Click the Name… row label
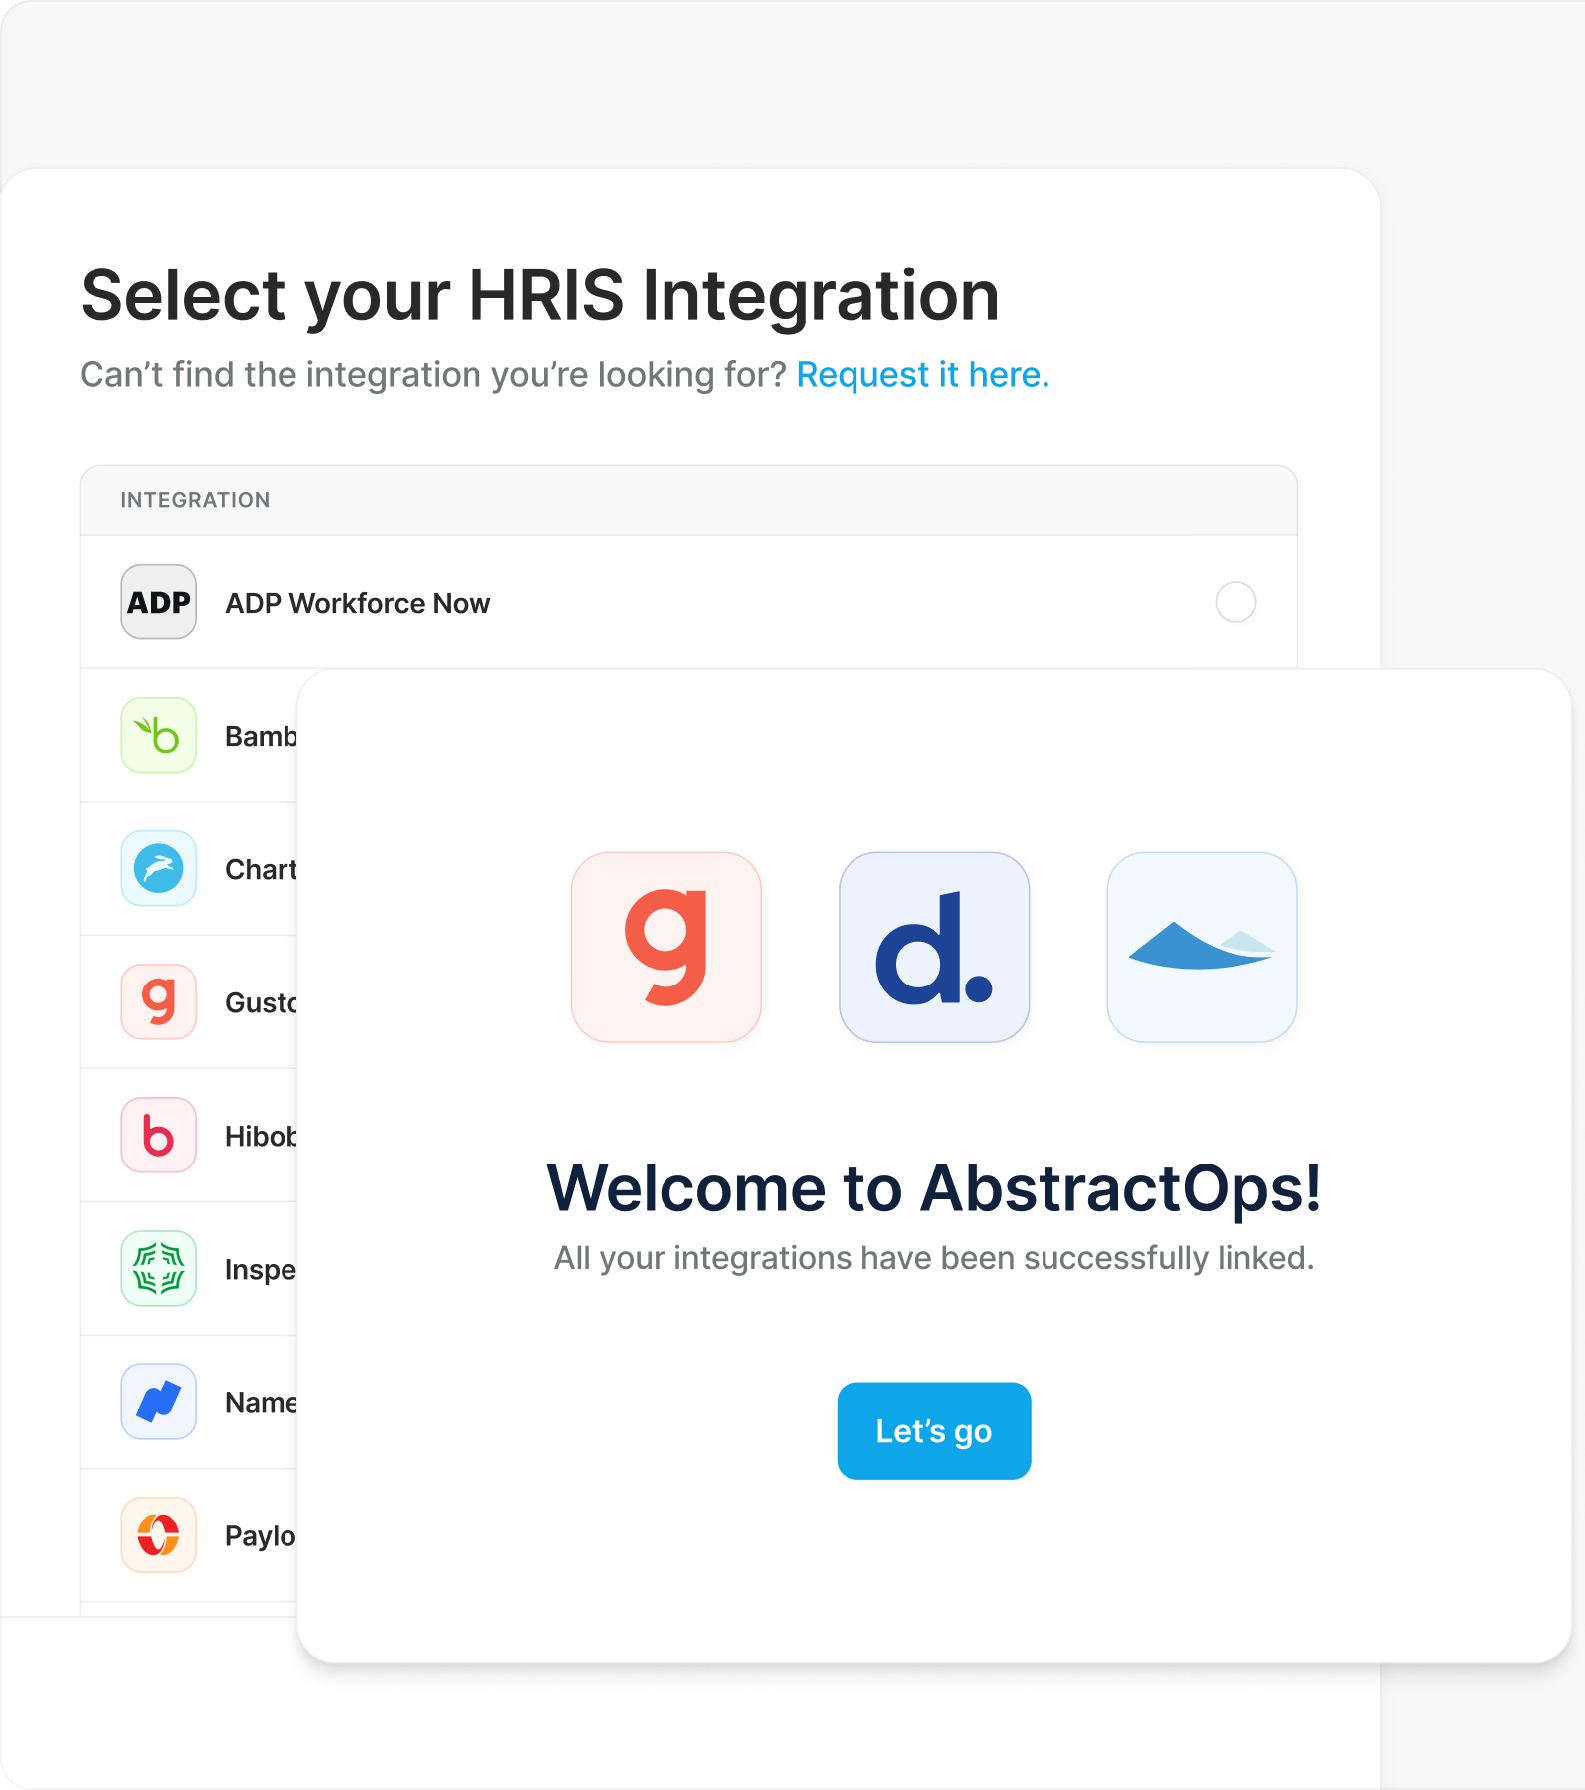This screenshot has height=1790, width=1585. coord(261,1402)
